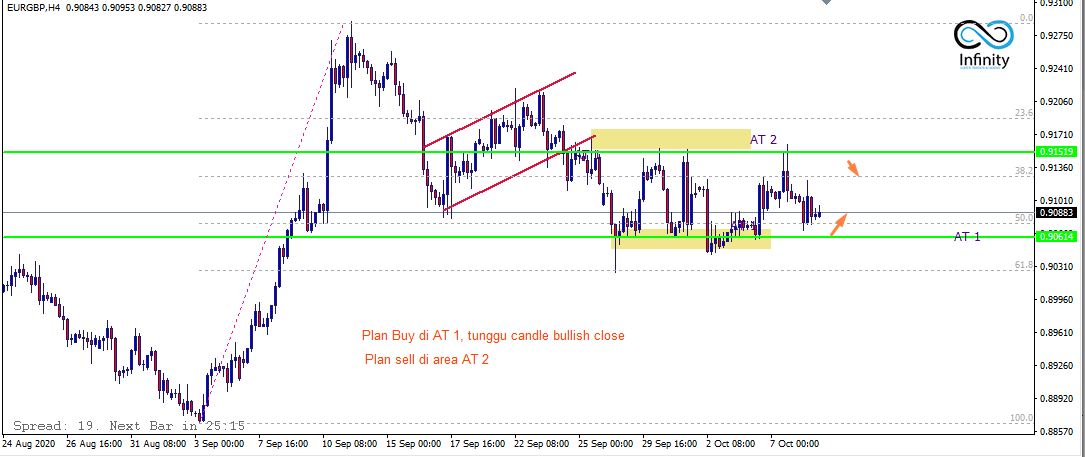Click the 15 Sep 00:00 time label
The image size is (1085, 457).
coord(413,442)
